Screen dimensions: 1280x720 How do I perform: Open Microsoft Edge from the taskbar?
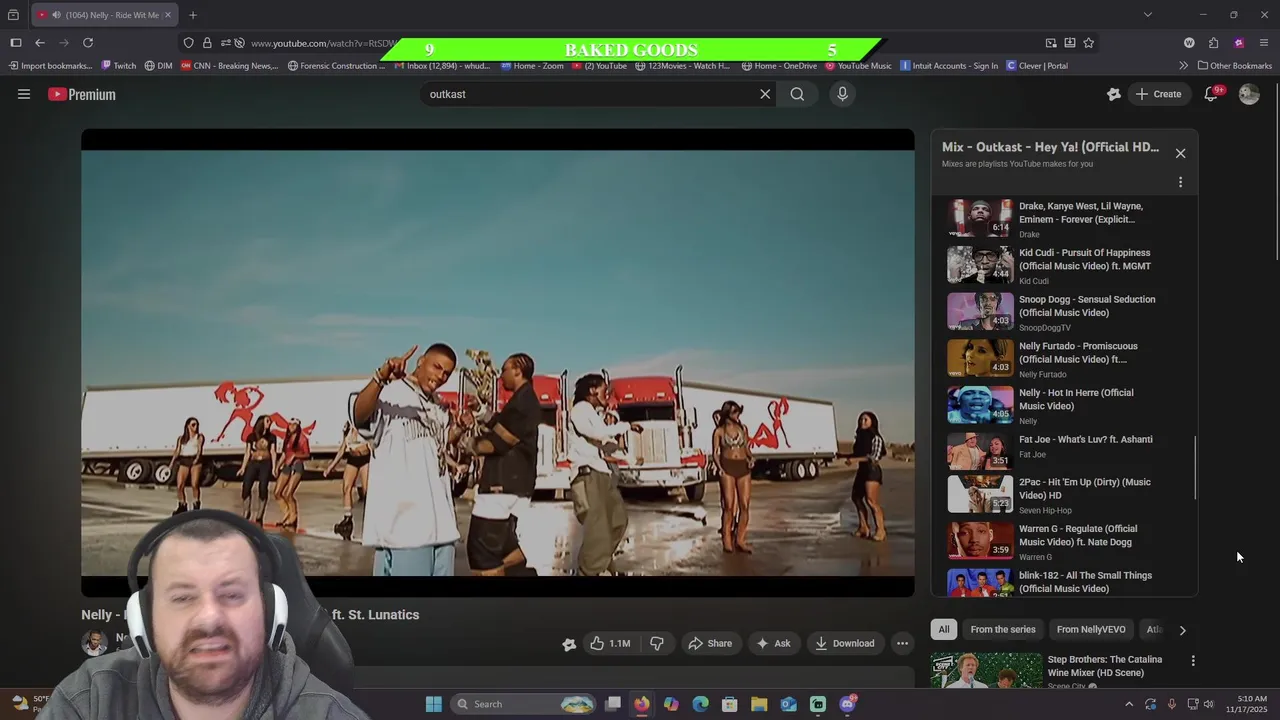pyautogui.click(x=700, y=704)
